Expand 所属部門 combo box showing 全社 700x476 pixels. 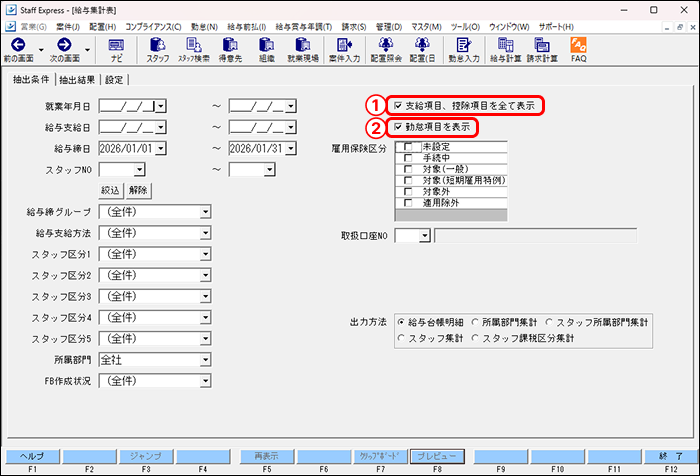coord(205,359)
